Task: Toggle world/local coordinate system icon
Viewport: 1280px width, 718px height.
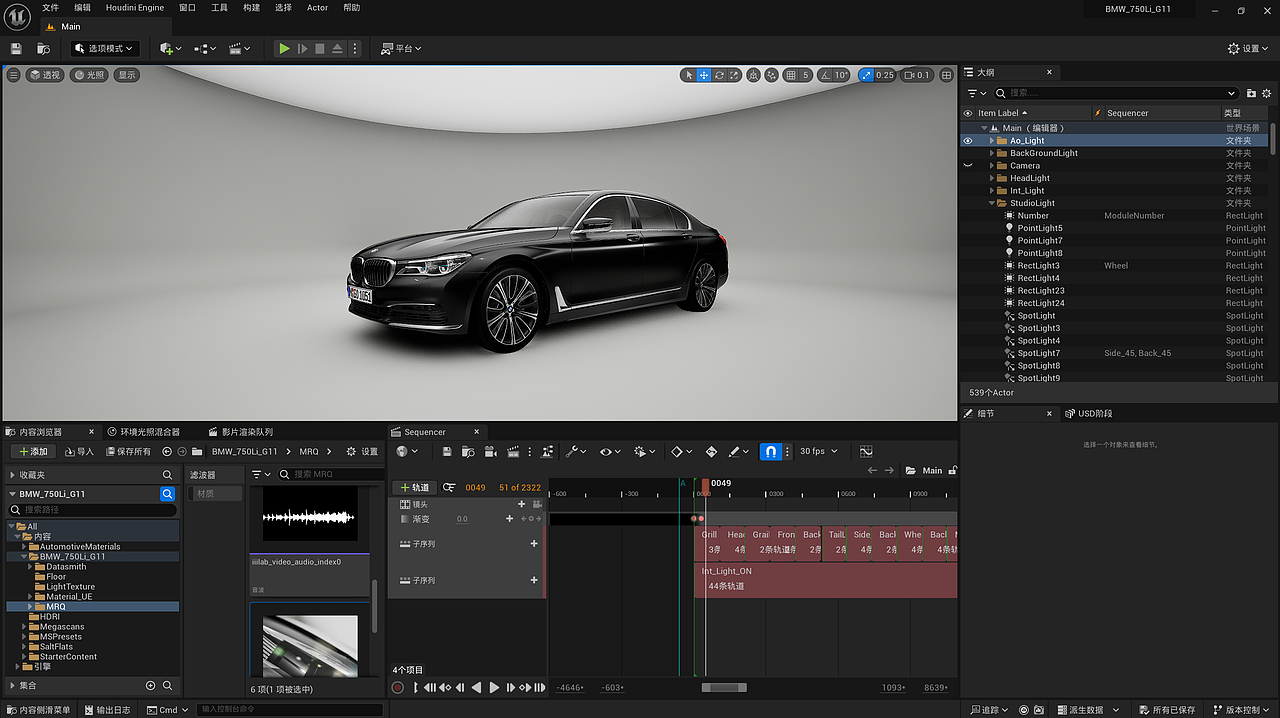Action: coord(754,75)
